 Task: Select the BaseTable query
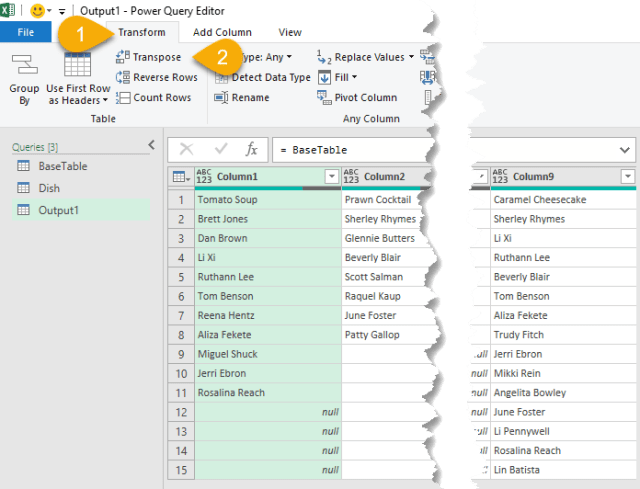pos(81,166)
